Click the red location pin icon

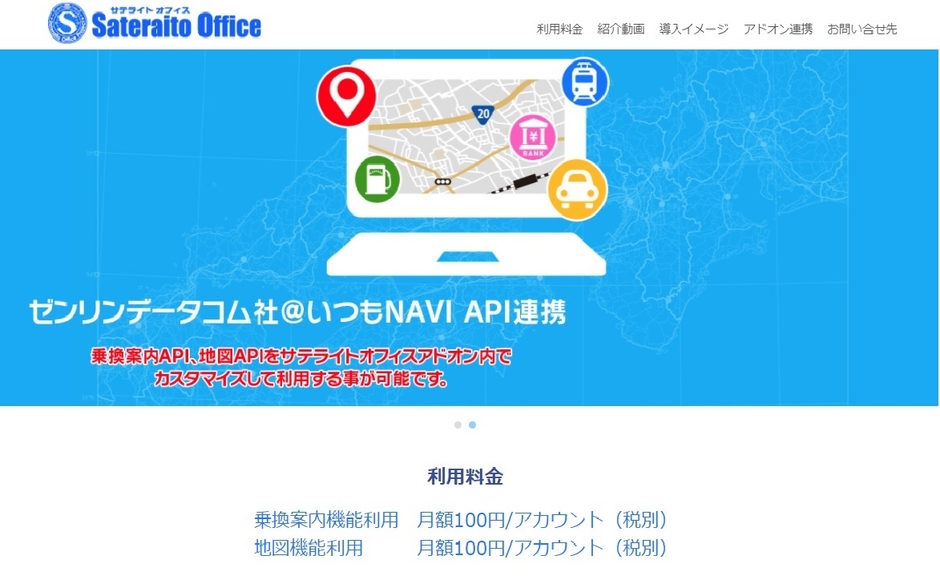tap(345, 97)
